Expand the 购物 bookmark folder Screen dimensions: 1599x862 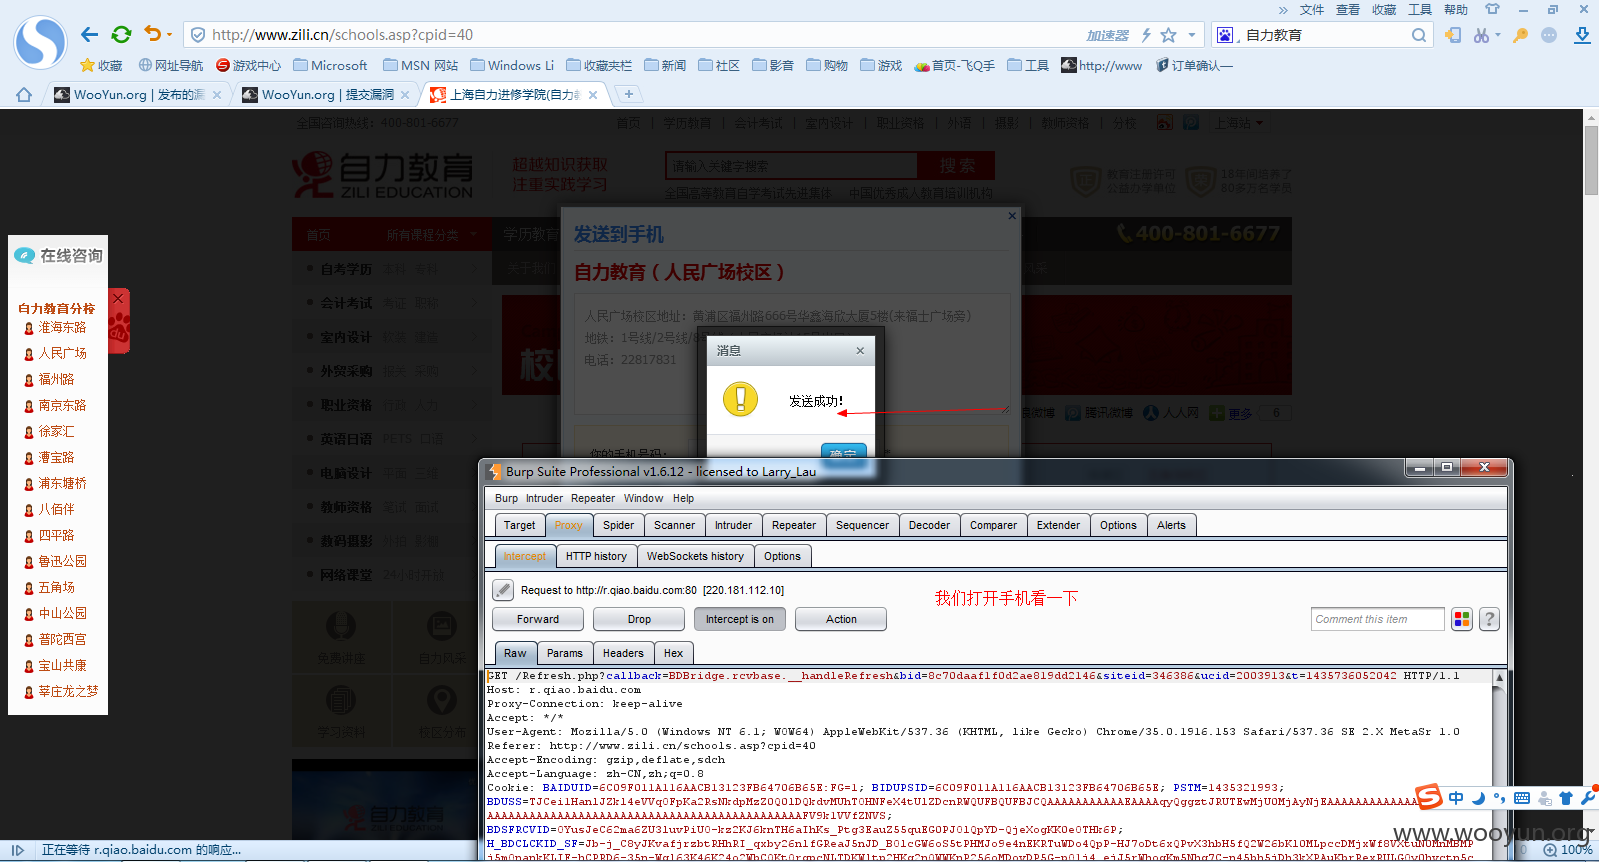(x=827, y=65)
